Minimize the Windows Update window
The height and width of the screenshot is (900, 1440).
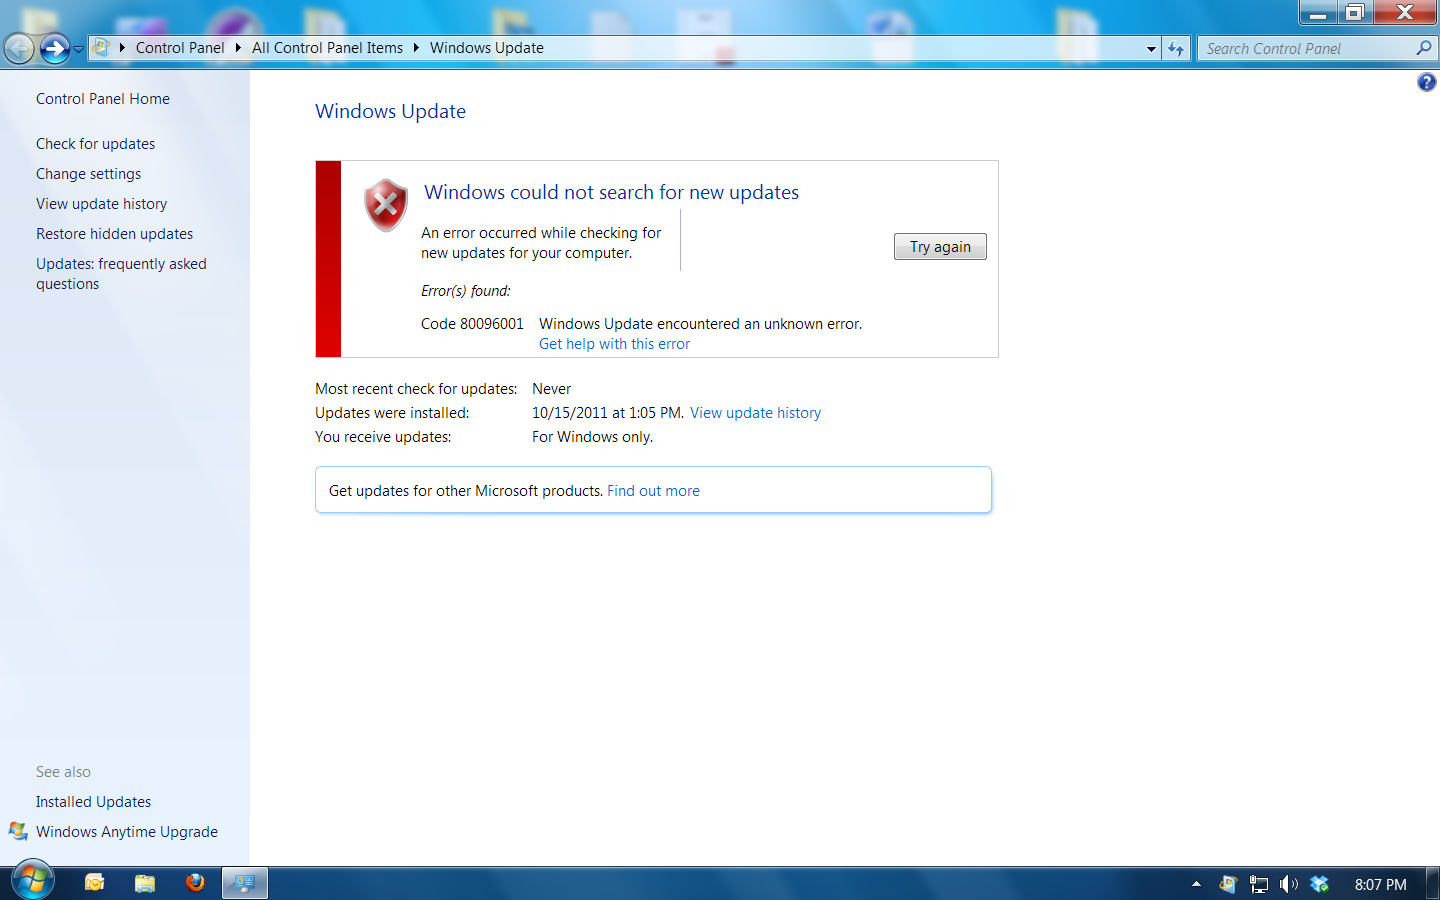[1318, 12]
